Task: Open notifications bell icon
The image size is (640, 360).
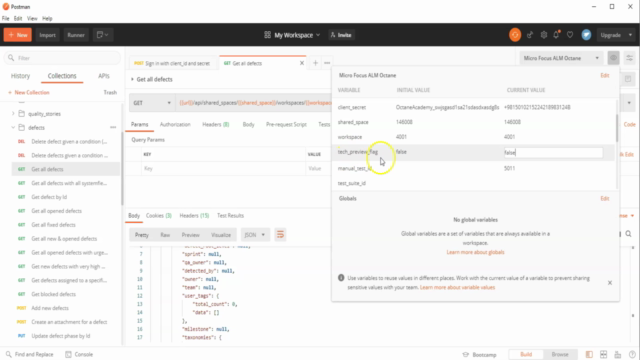Action: (x=556, y=35)
